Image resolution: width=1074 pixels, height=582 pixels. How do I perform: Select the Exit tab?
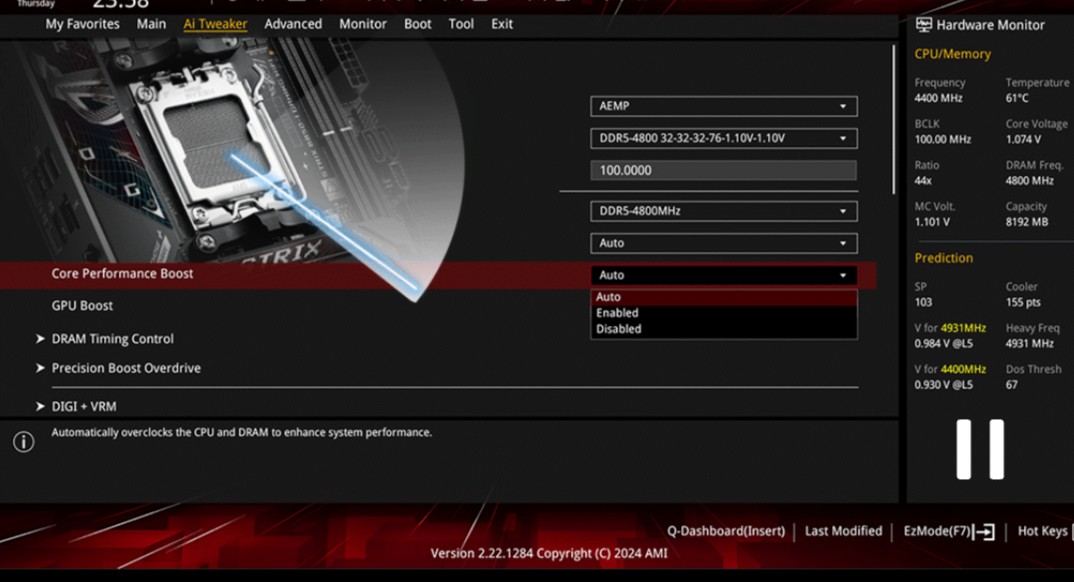(x=502, y=24)
